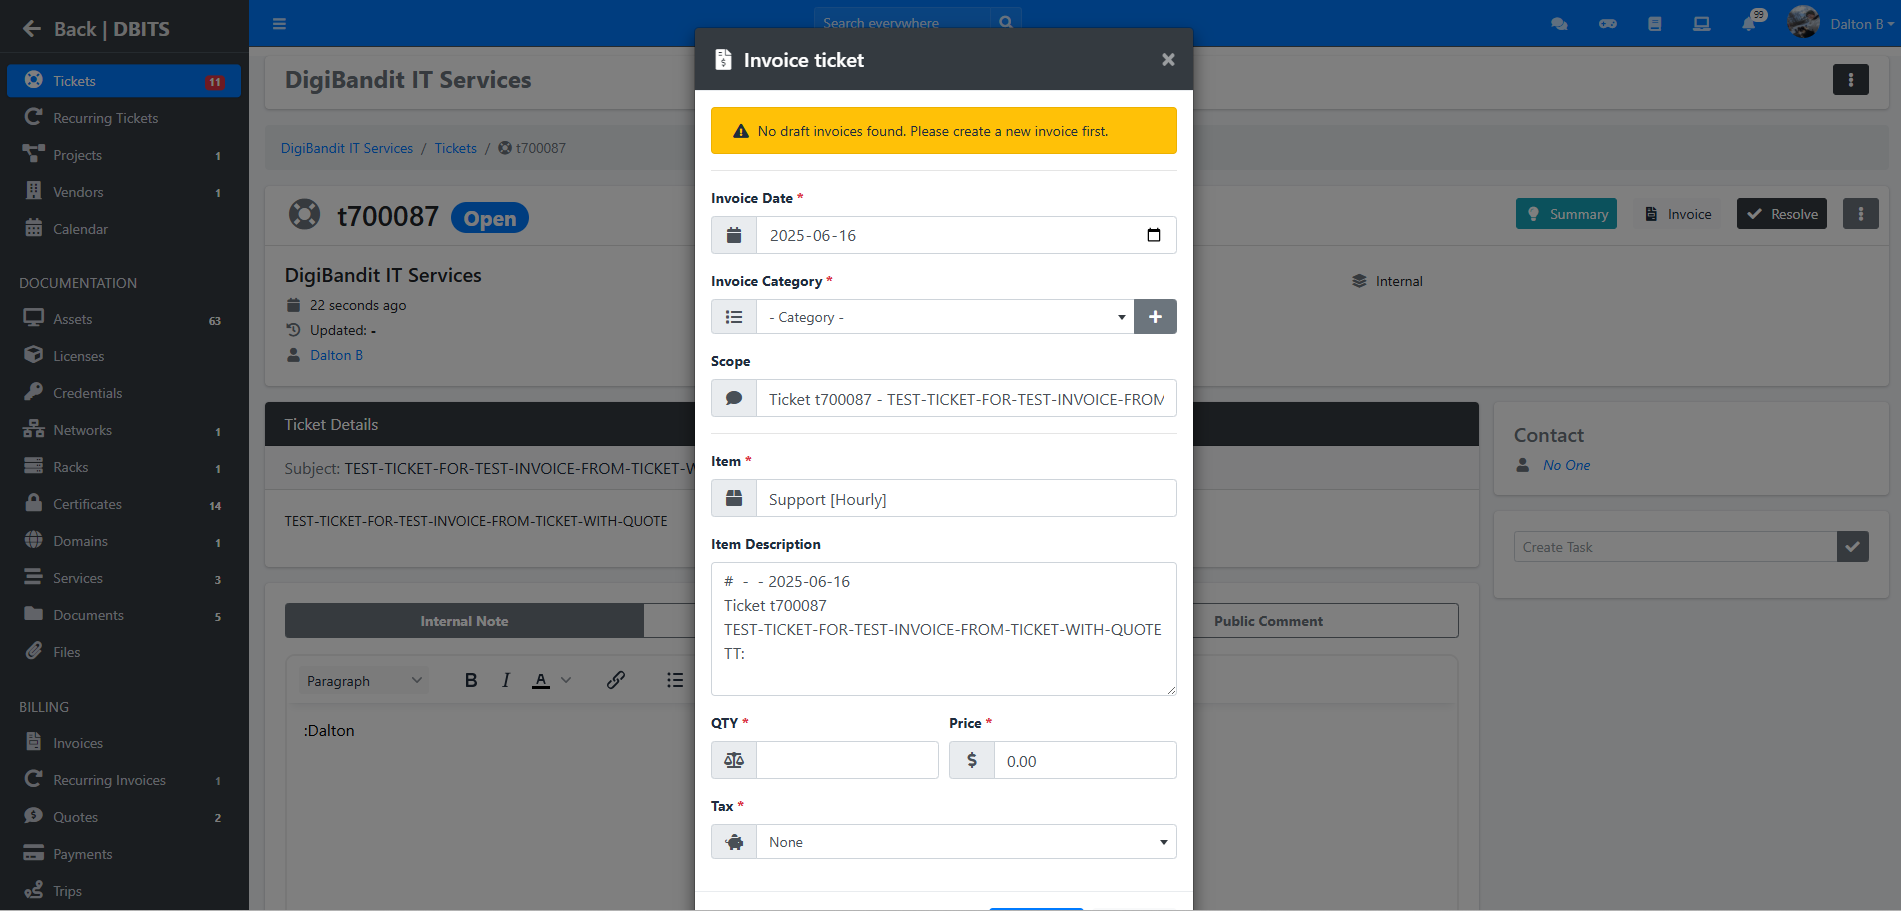Viewport: 1901px width, 911px height.
Task: Insert a bulleted list
Action: click(x=675, y=680)
